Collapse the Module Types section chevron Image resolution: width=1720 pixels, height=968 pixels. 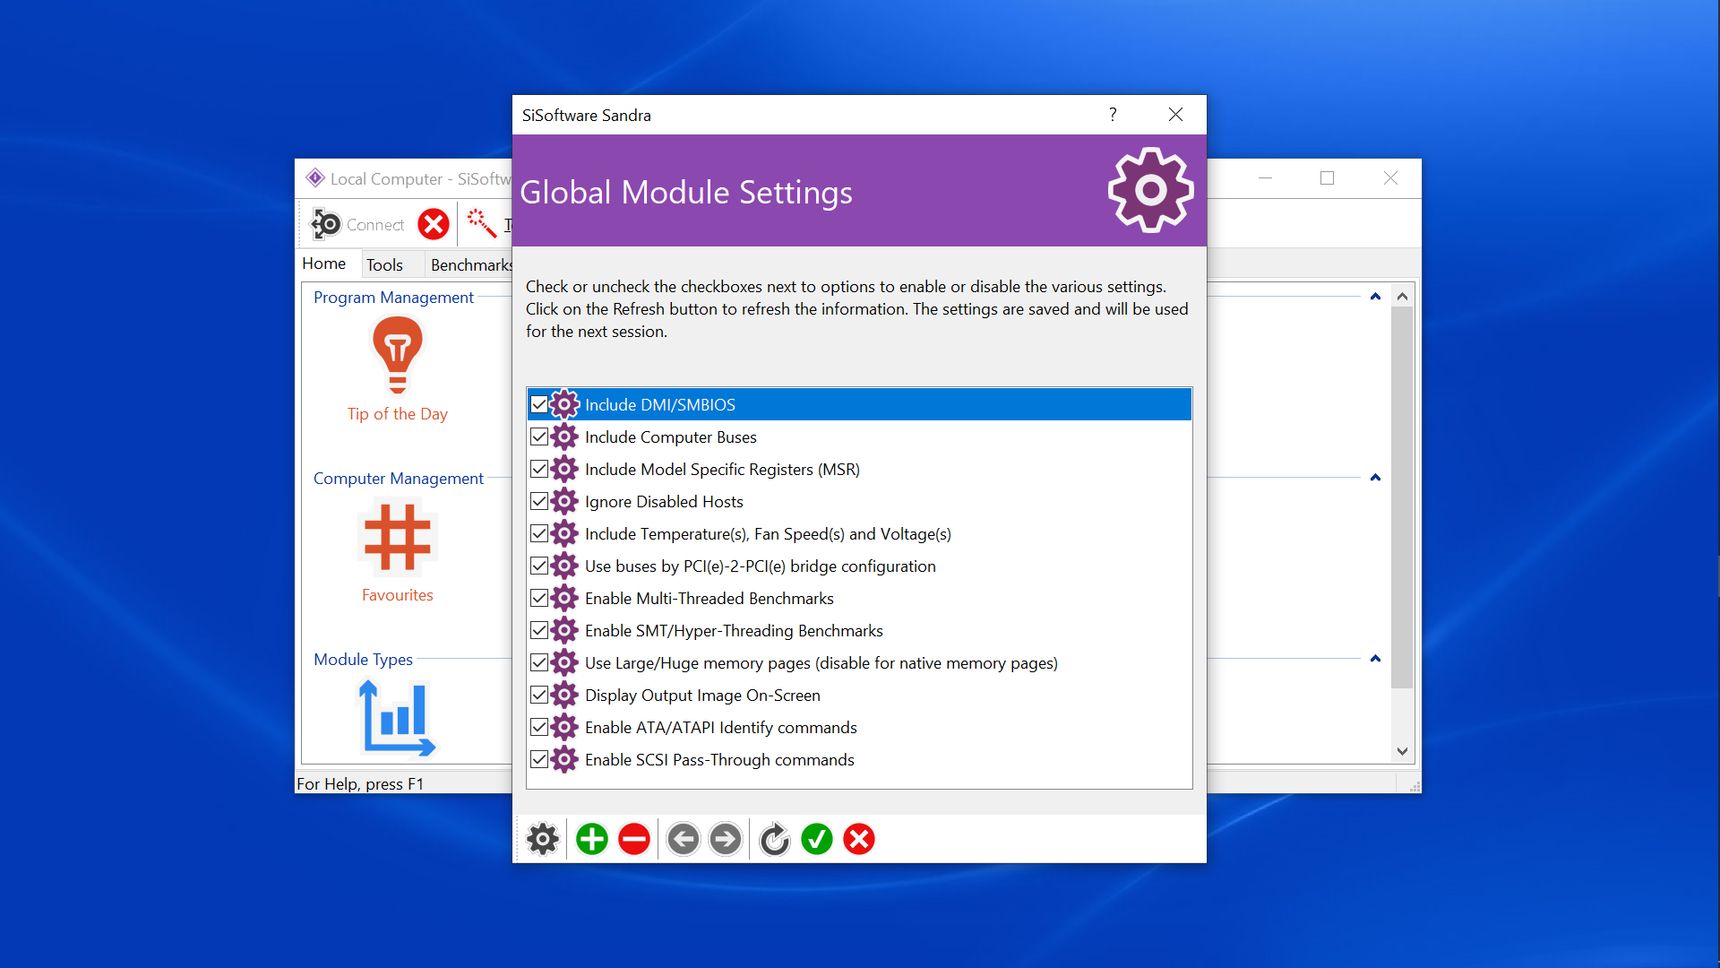1375,659
